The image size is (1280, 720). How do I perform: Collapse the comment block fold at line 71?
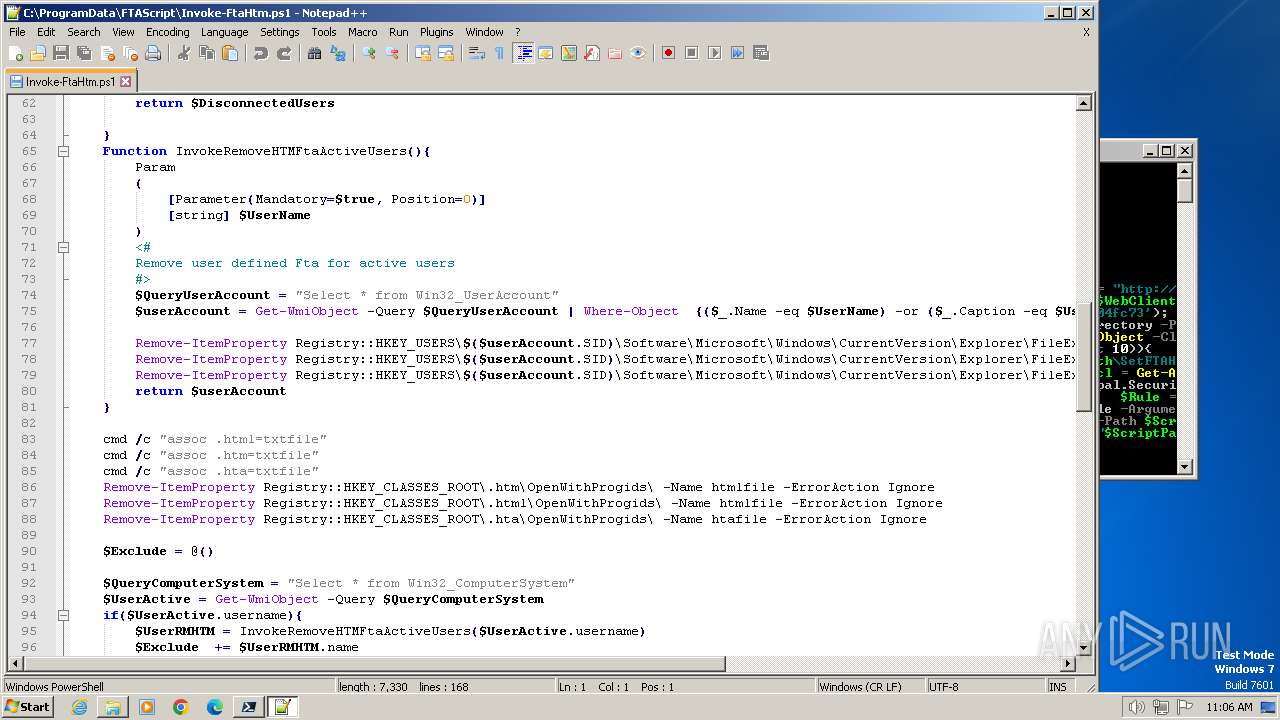point(63,247)
